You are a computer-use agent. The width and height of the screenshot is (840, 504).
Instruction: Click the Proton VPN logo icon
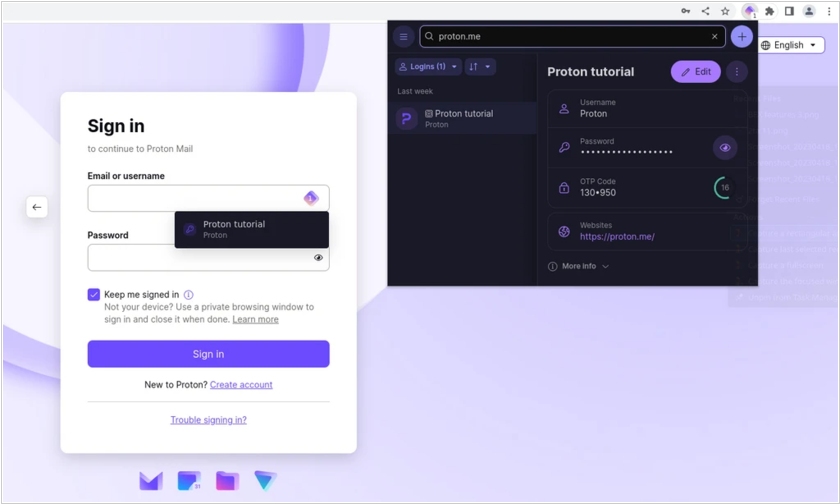tap(265, 481)
